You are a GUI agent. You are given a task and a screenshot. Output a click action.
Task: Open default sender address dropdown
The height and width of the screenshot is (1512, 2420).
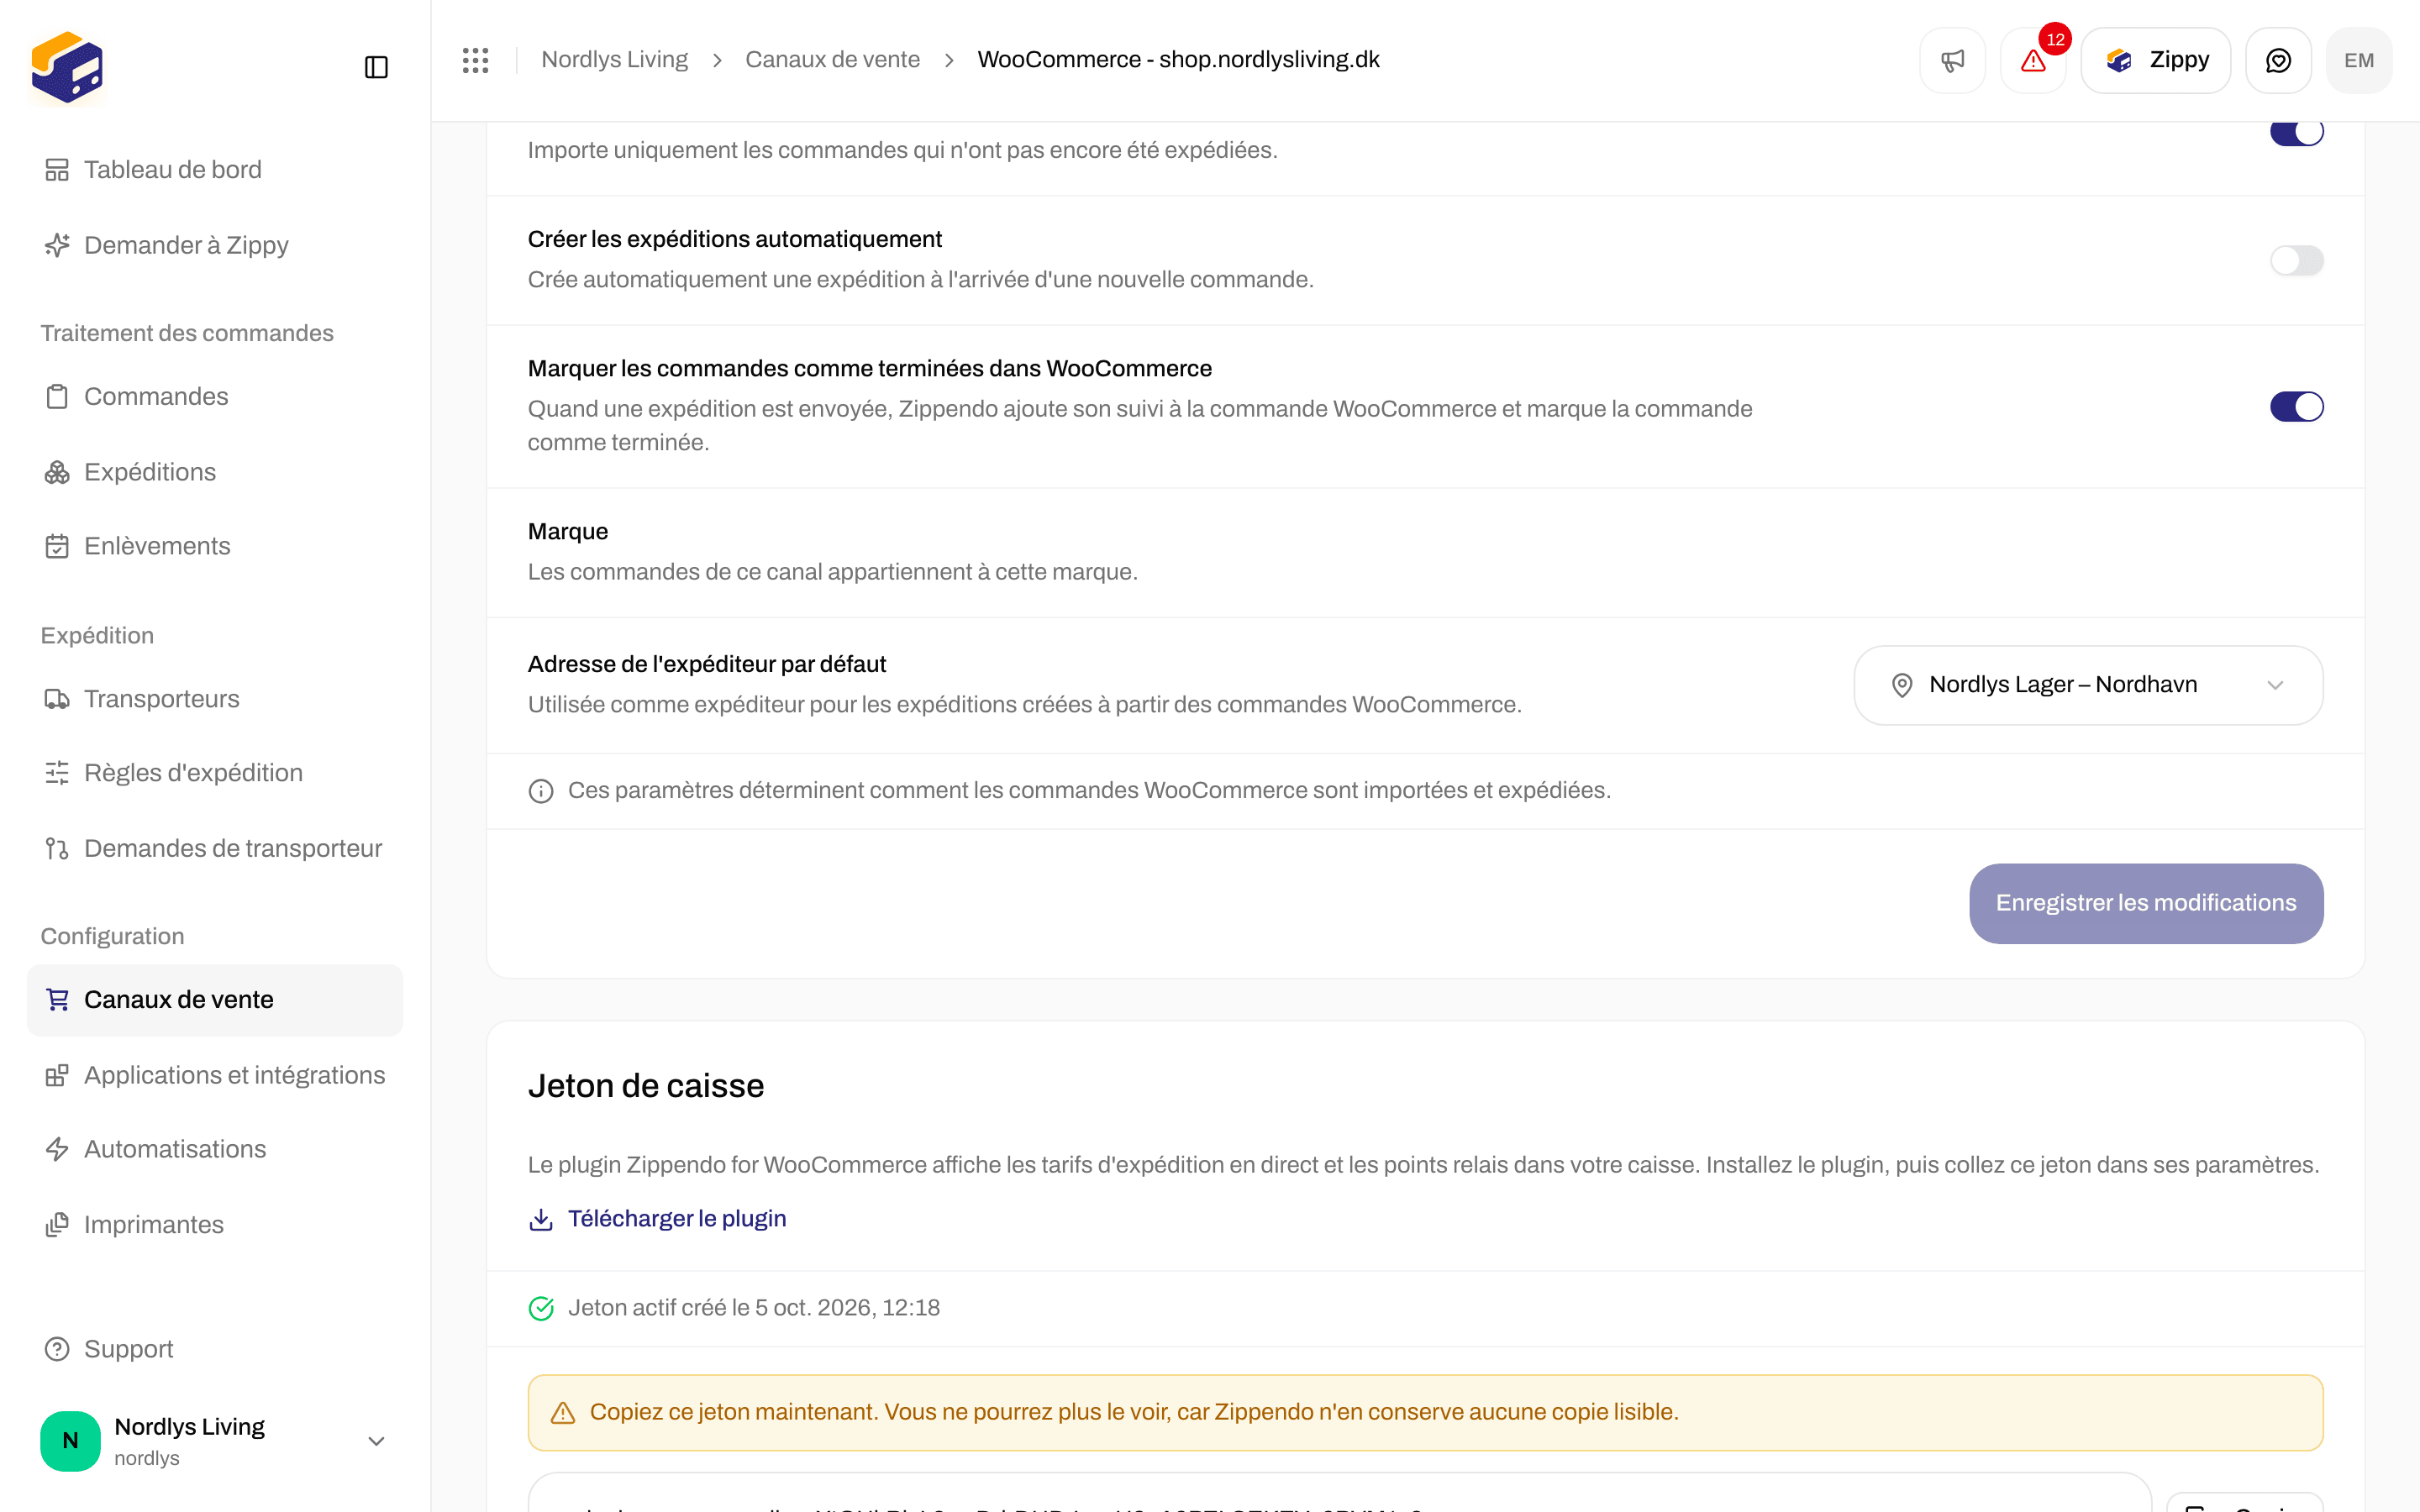tap(2088, 685)
